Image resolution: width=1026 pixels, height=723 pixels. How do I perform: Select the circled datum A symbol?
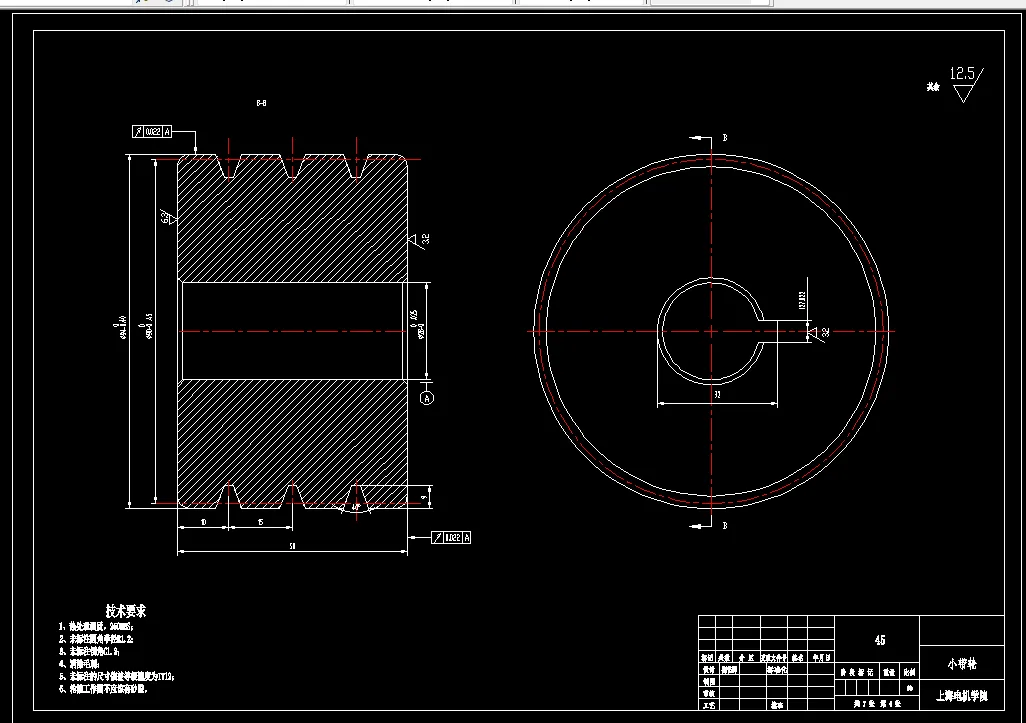(427, 398)
